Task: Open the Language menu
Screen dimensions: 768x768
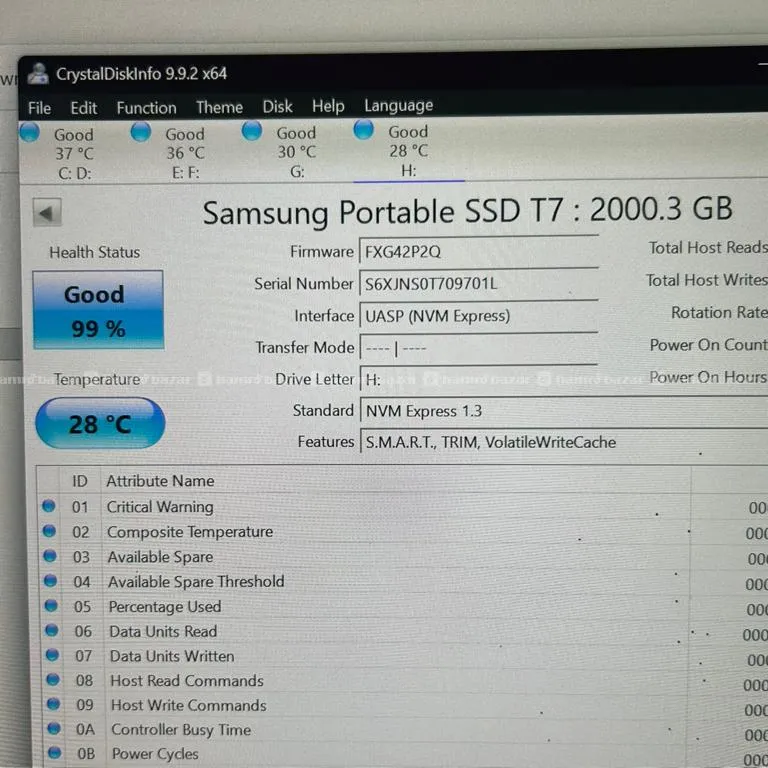Action: click(x=399, y=105)
